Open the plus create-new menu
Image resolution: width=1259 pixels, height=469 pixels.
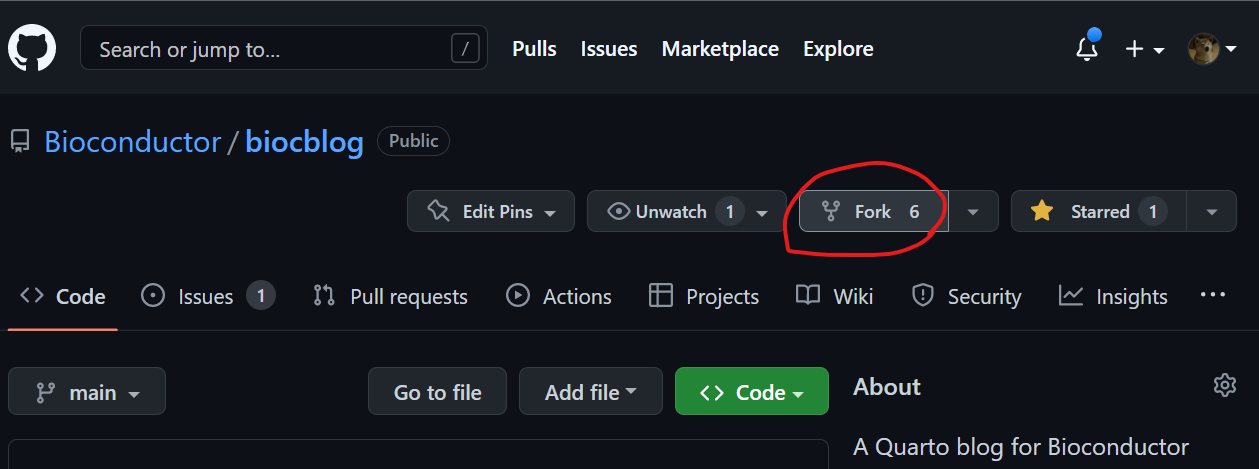coord(1144,49)
